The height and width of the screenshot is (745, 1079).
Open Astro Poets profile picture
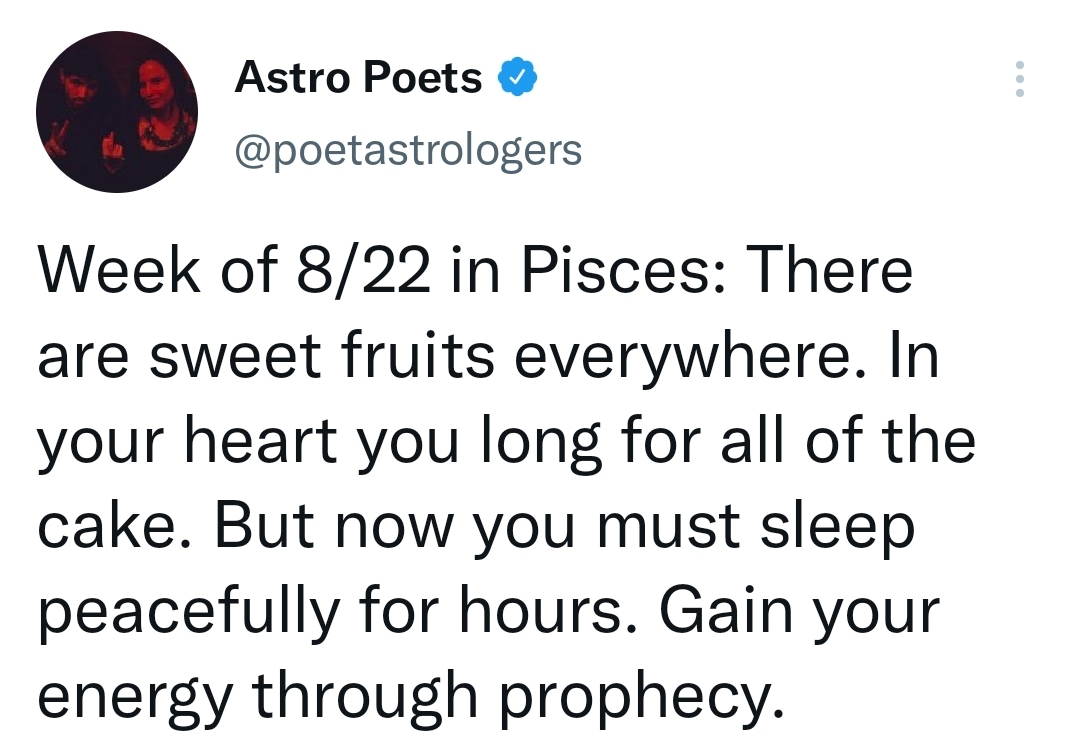(117, 112)
